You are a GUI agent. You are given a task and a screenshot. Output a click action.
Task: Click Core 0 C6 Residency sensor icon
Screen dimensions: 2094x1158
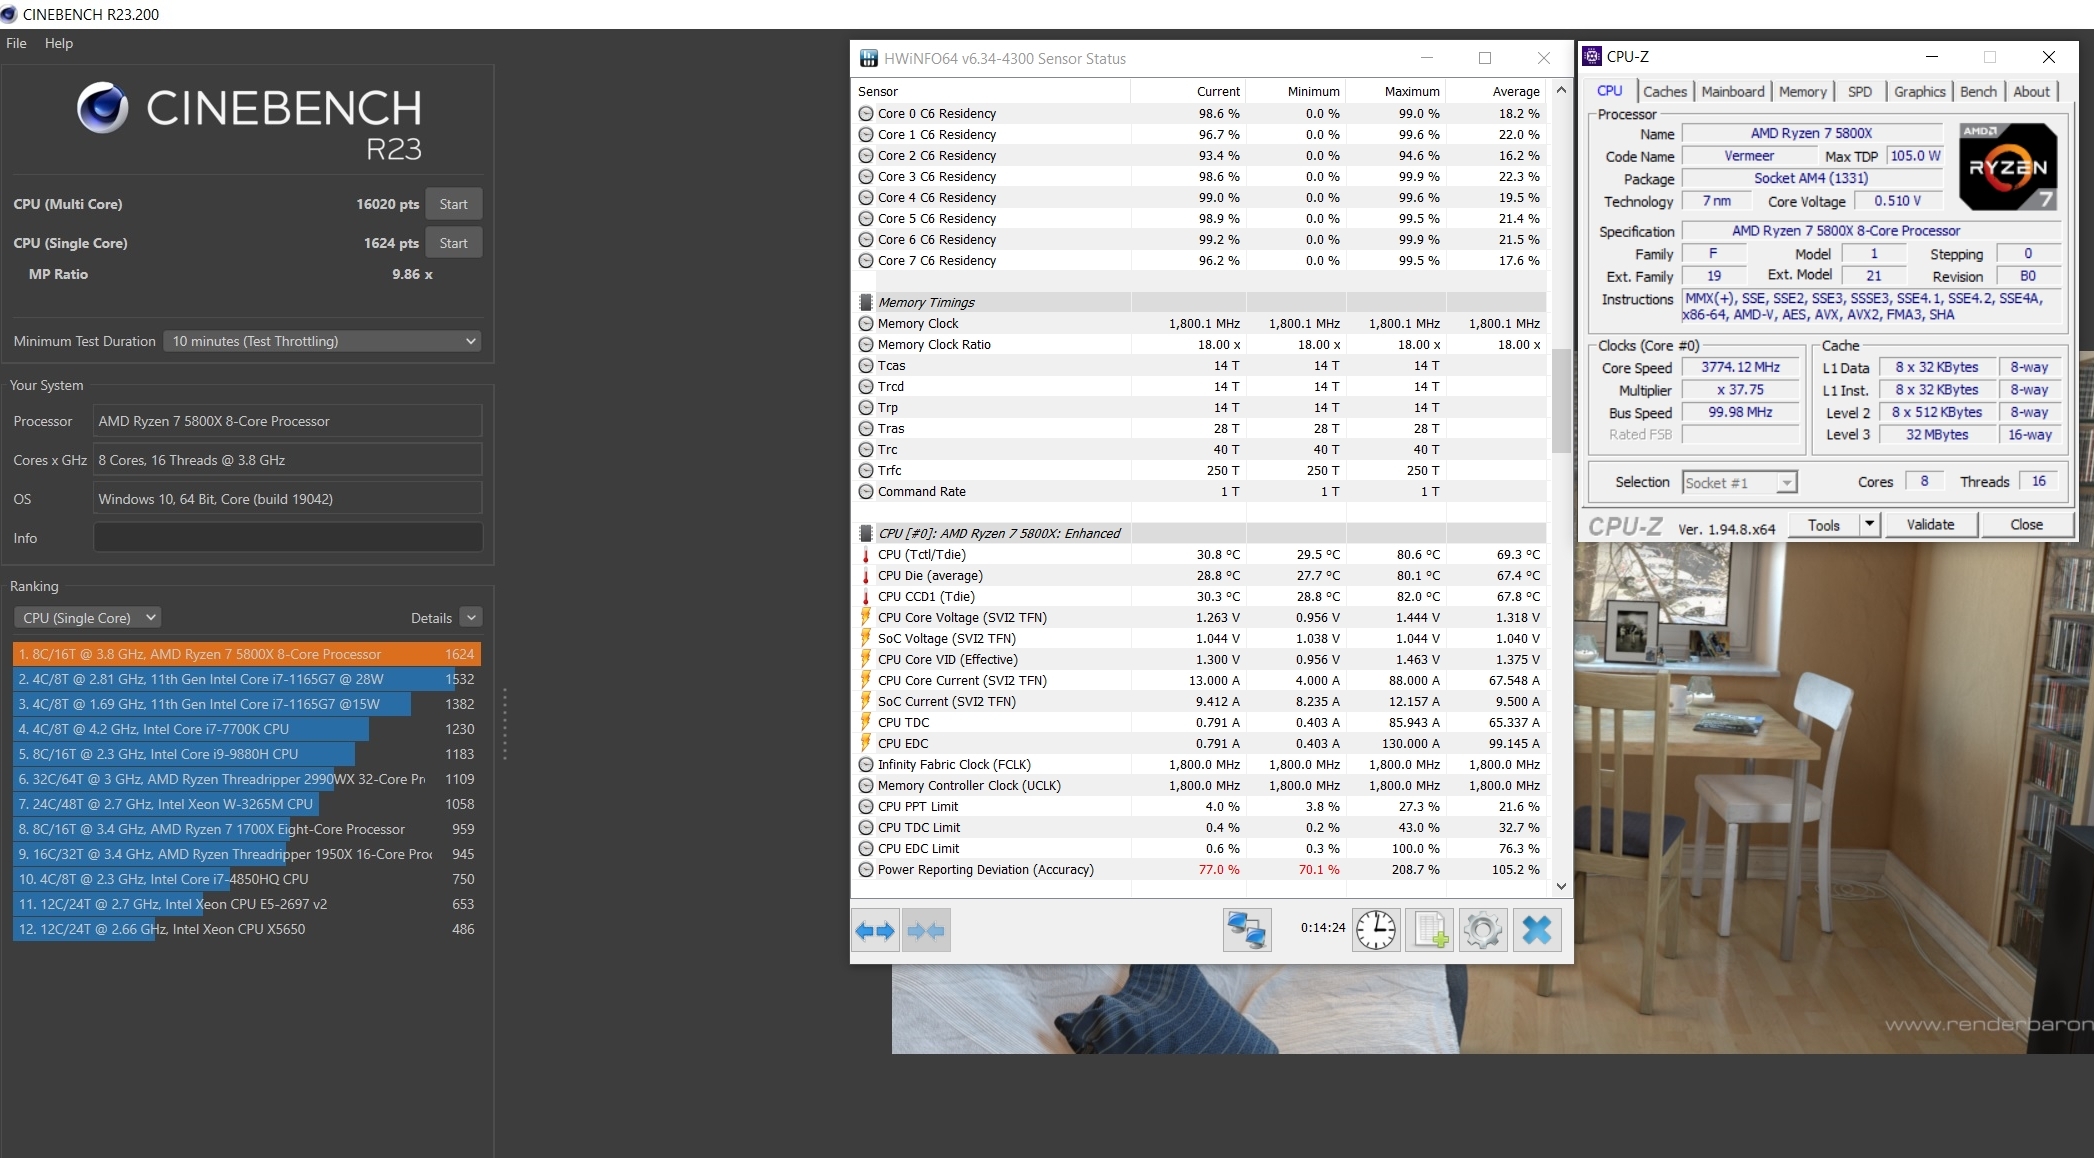(866, 114)
